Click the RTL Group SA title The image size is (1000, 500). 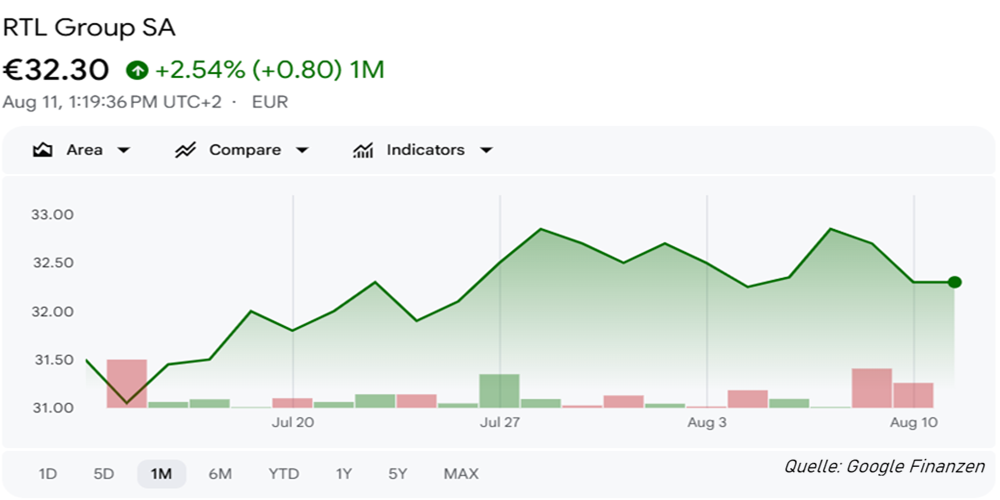click(x=89, y=28)
